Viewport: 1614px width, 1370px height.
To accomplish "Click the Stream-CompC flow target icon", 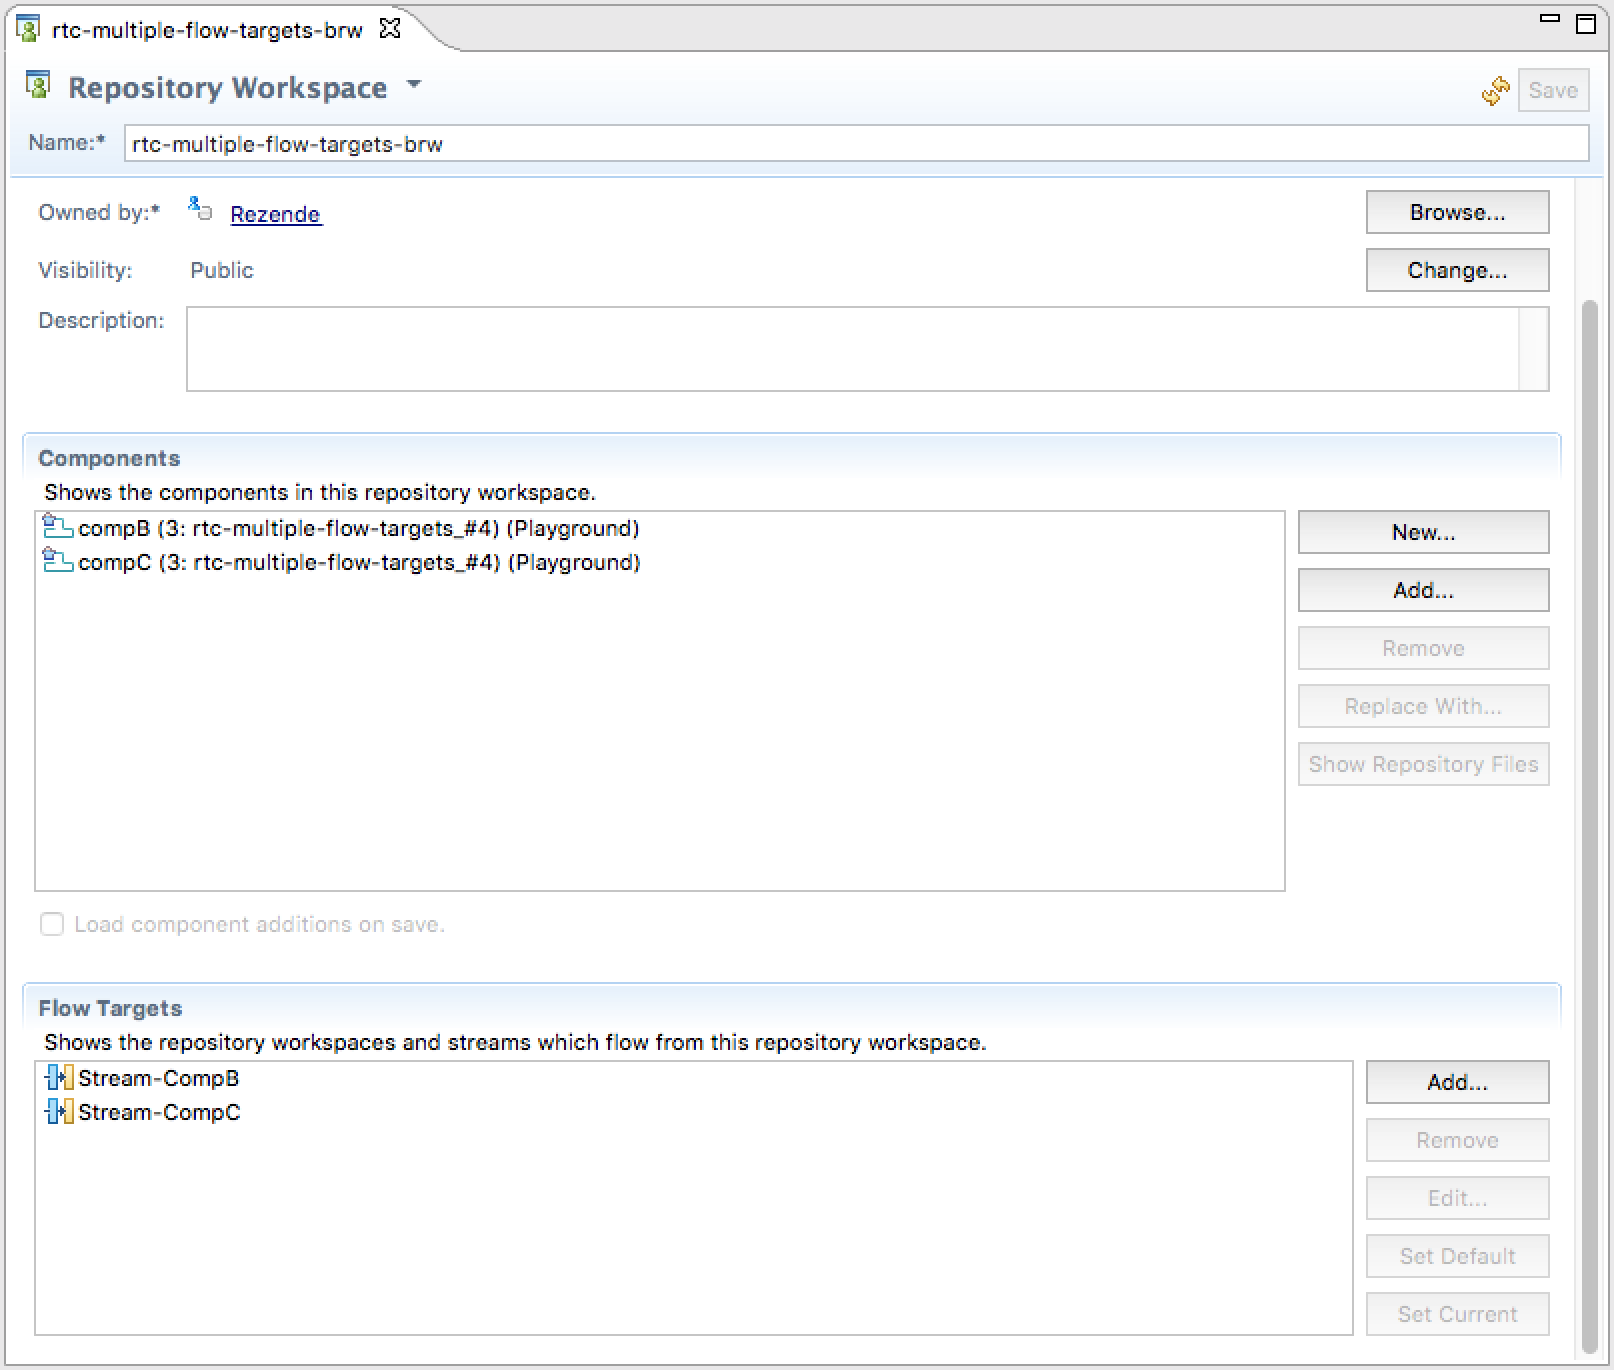I will [x=60, y=1111].
